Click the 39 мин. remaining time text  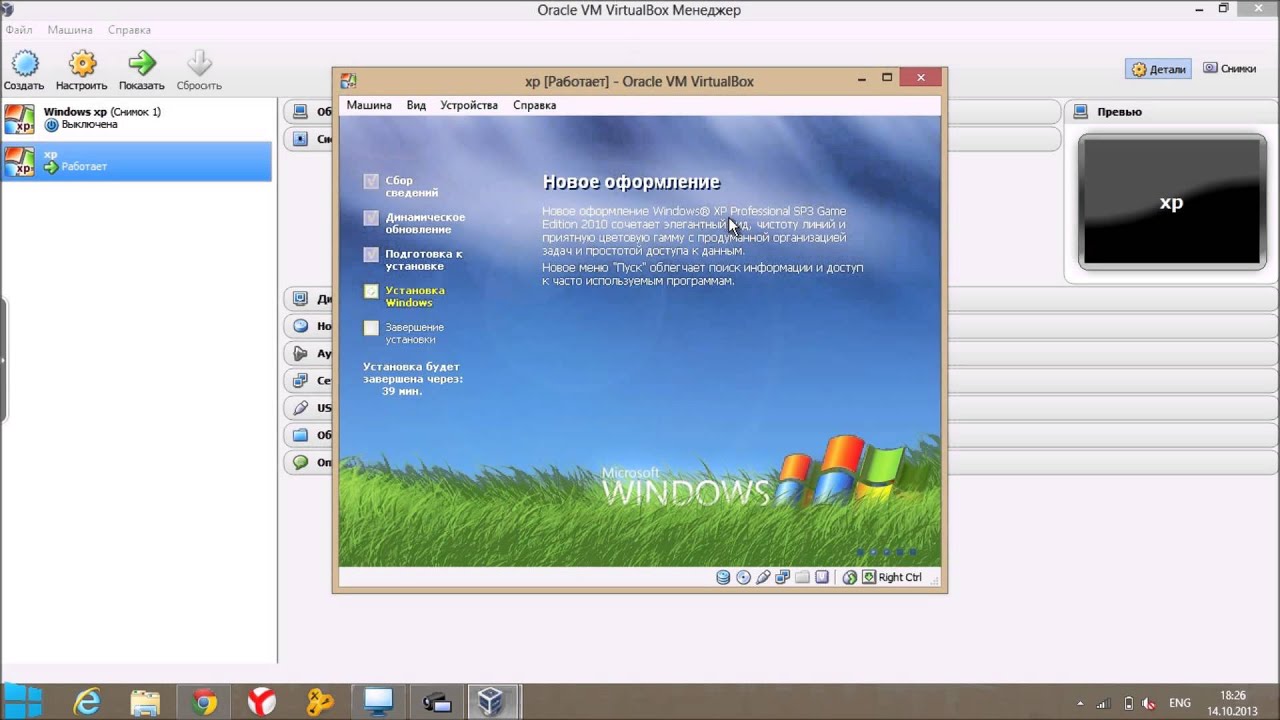(401, 391)
